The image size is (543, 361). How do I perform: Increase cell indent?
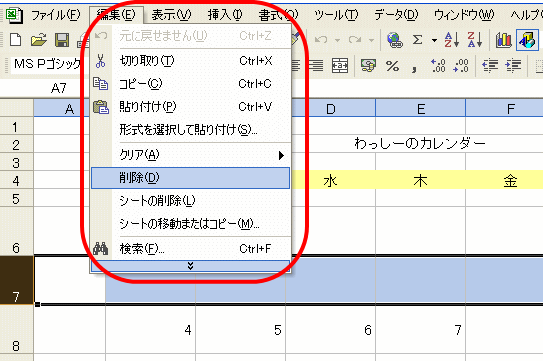click(x=513, y=65)
